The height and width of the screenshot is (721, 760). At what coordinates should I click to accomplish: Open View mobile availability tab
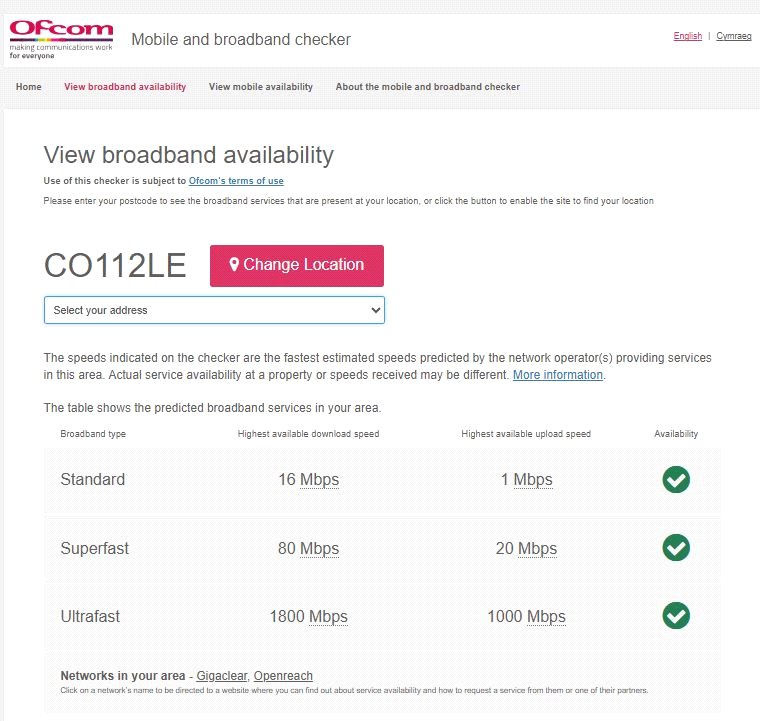pyautogui.click(x=261, y=87)
